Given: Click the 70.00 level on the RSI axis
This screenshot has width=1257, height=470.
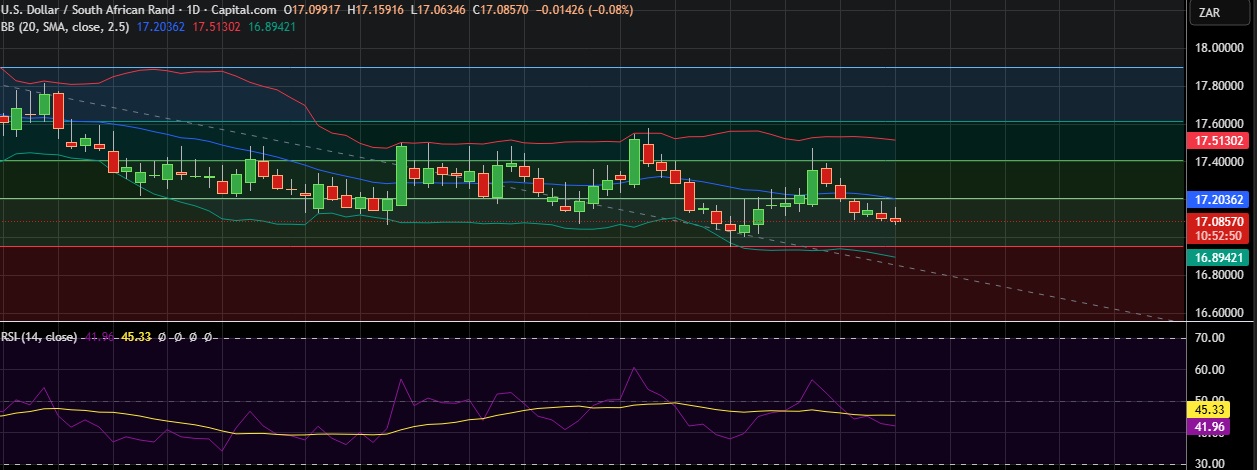Looking at the screenshot, I should point(1212,339).
